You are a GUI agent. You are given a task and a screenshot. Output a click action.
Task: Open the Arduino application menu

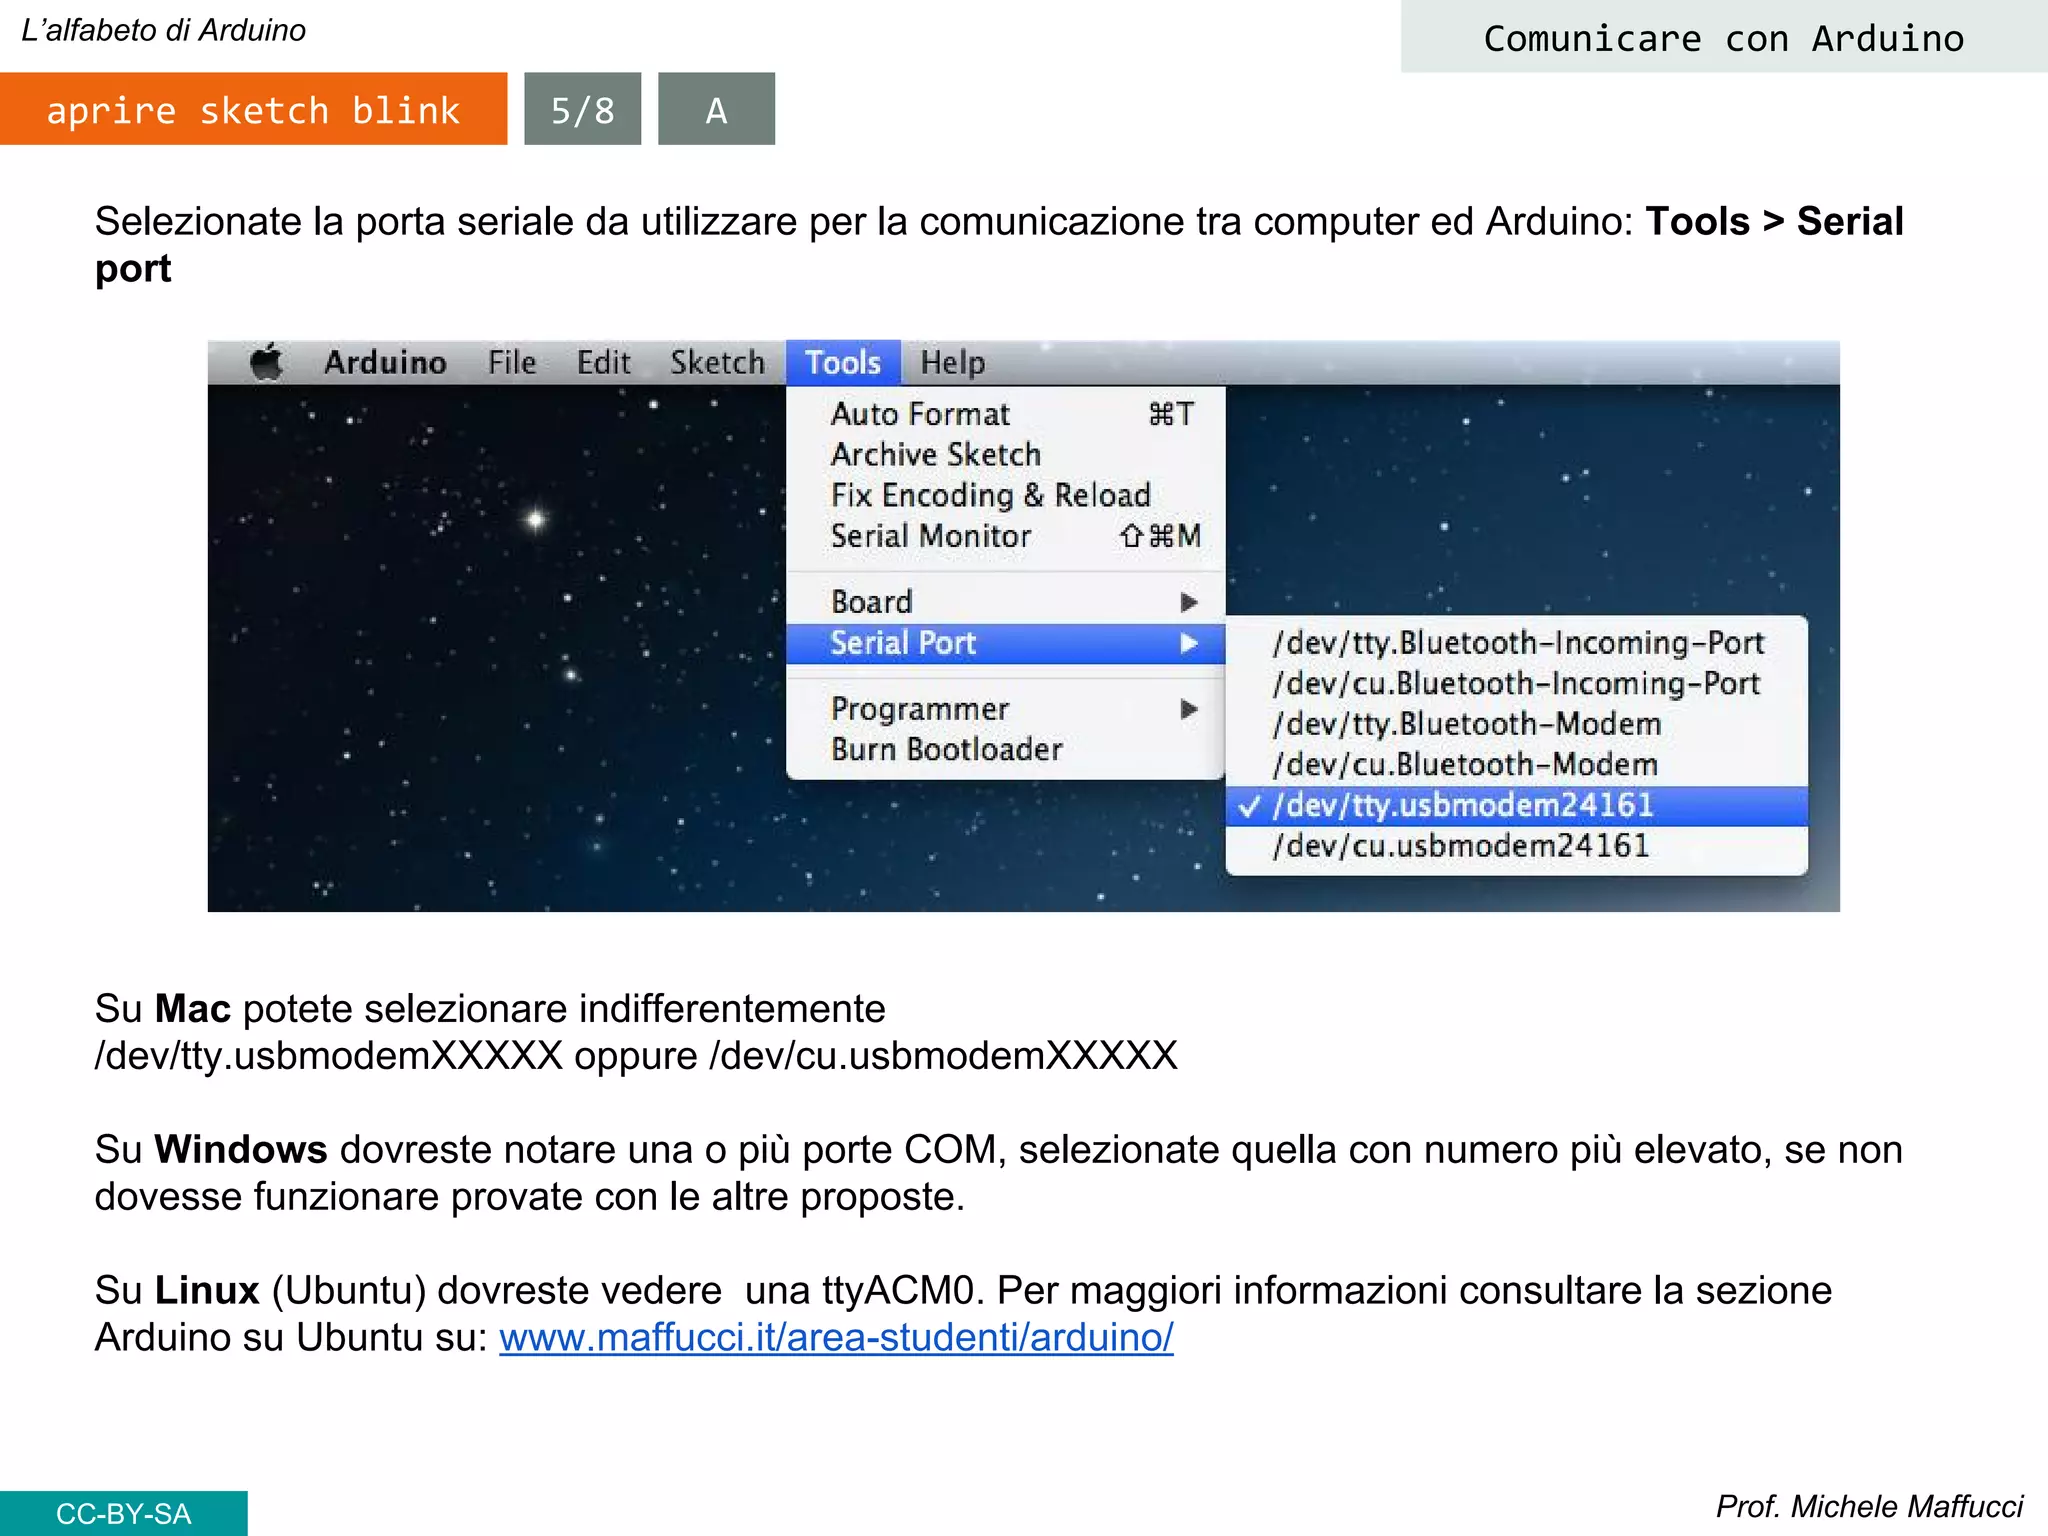tap(385, 362)
